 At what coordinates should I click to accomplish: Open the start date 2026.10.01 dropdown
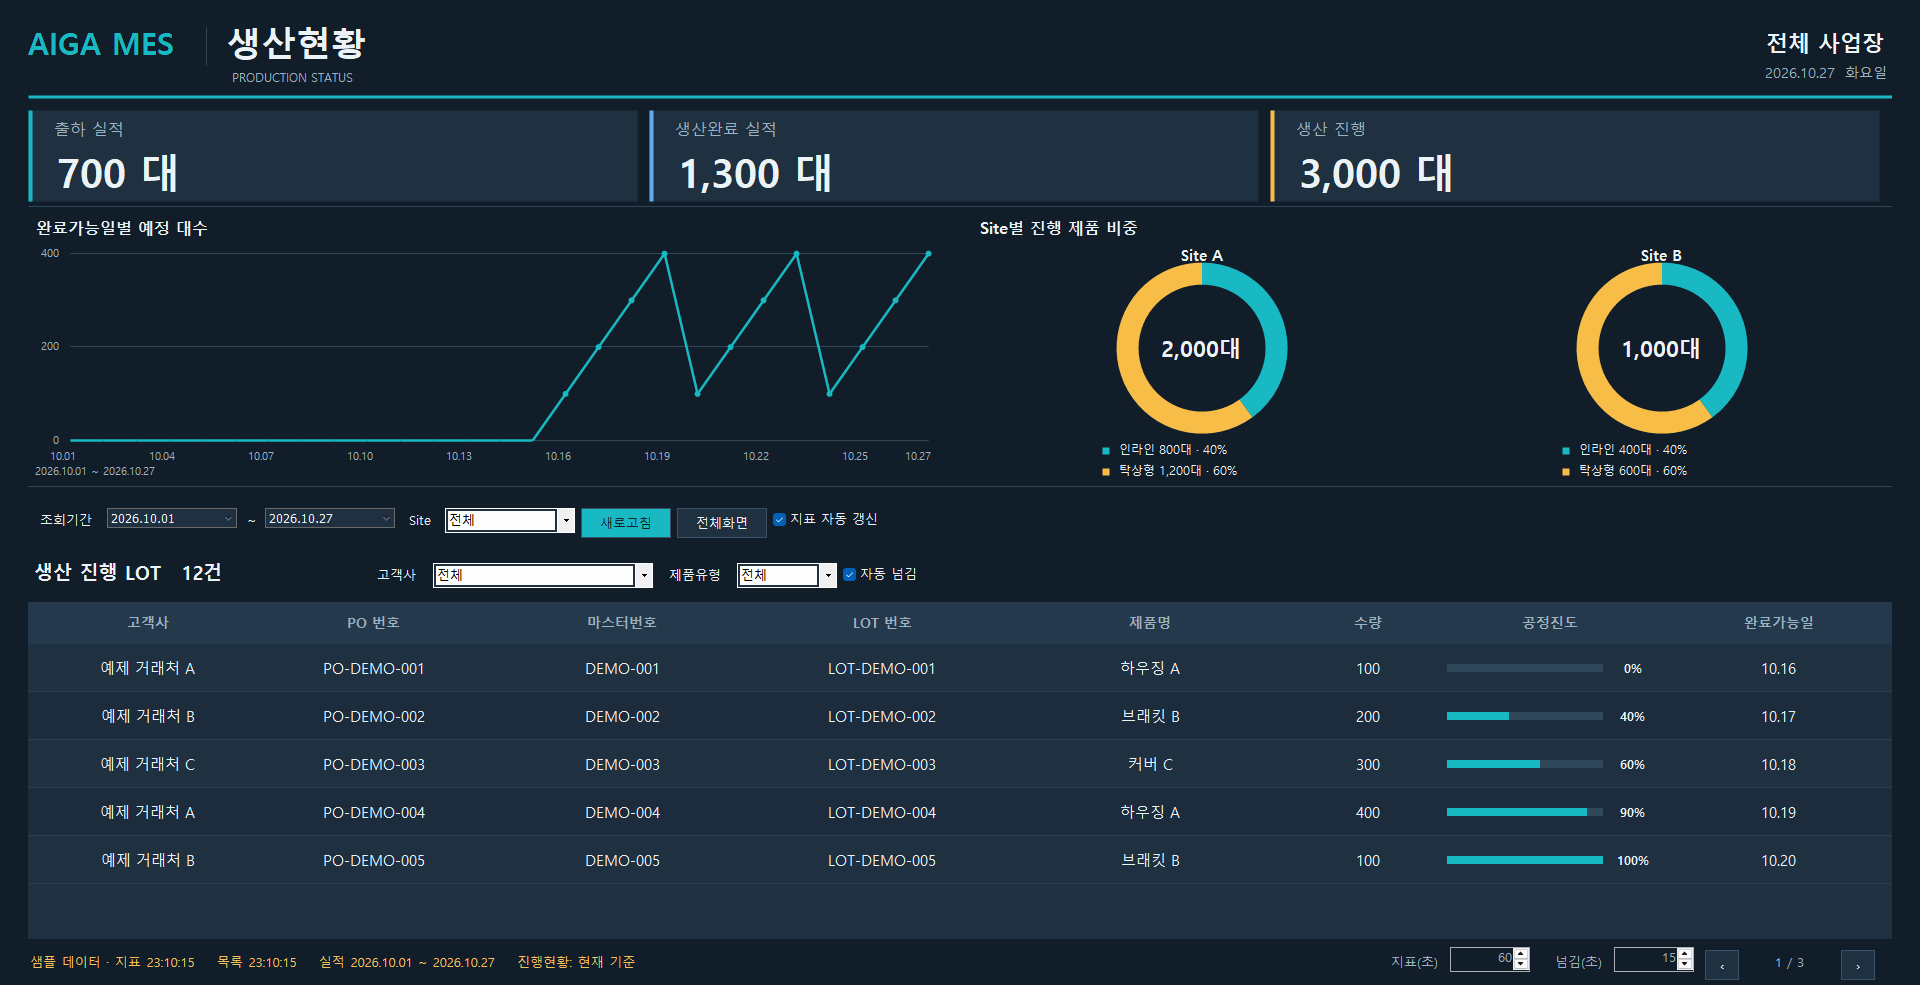click(x=228, y=518)
